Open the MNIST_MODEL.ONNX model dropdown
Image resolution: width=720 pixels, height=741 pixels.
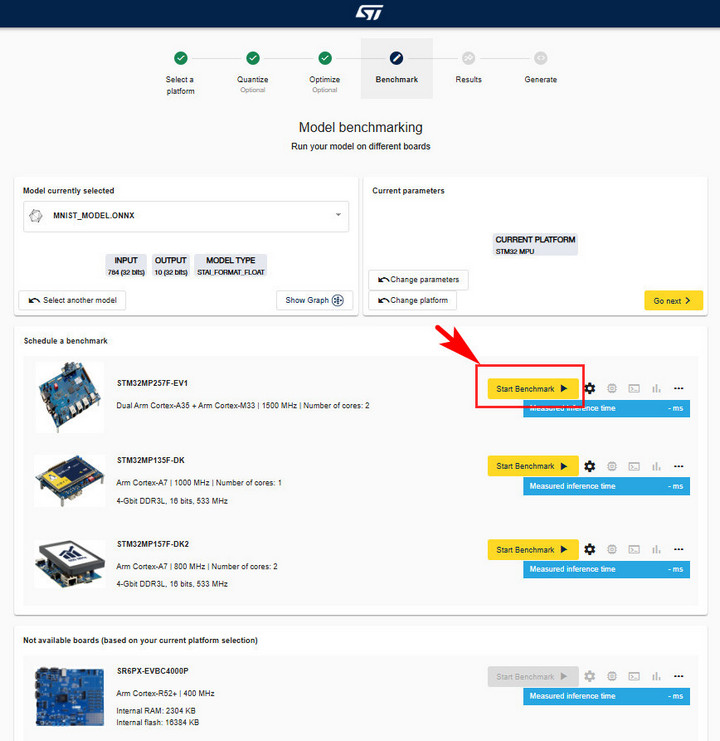[x=186, y=216]
